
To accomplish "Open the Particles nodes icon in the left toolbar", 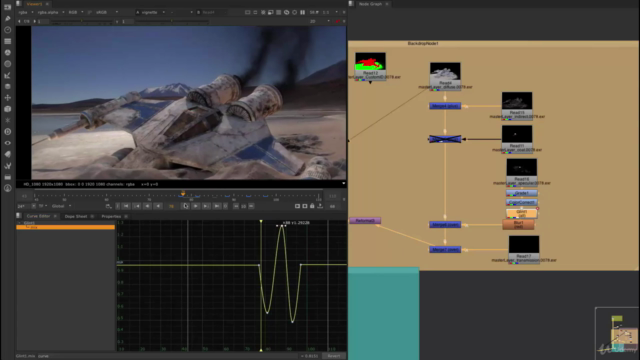I will tap(7, 120).
